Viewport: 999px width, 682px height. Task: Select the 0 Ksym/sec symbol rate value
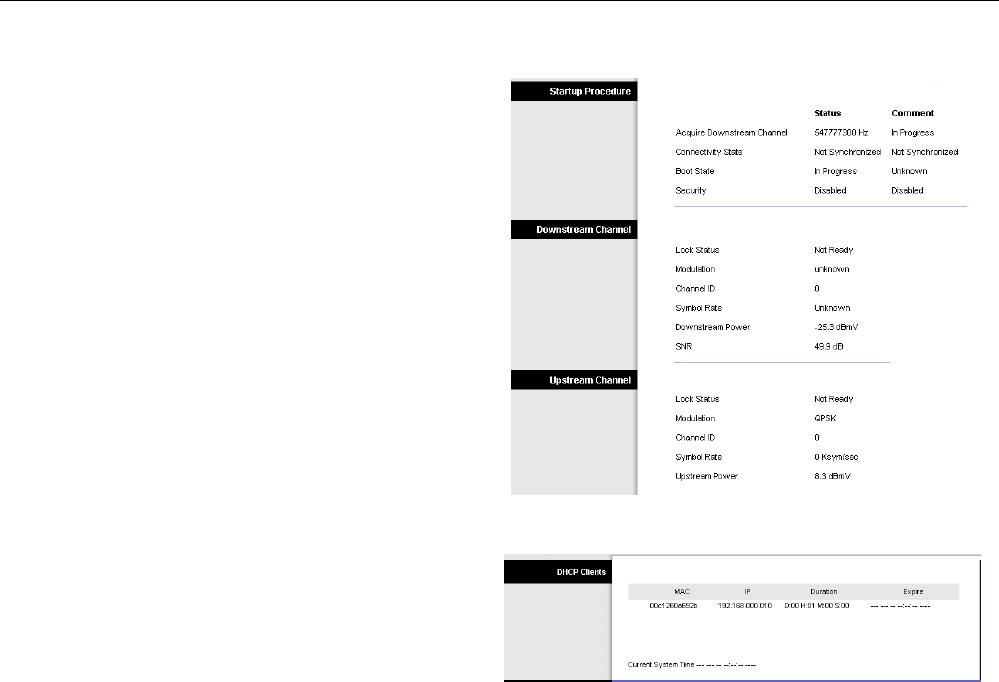(836, 457)
